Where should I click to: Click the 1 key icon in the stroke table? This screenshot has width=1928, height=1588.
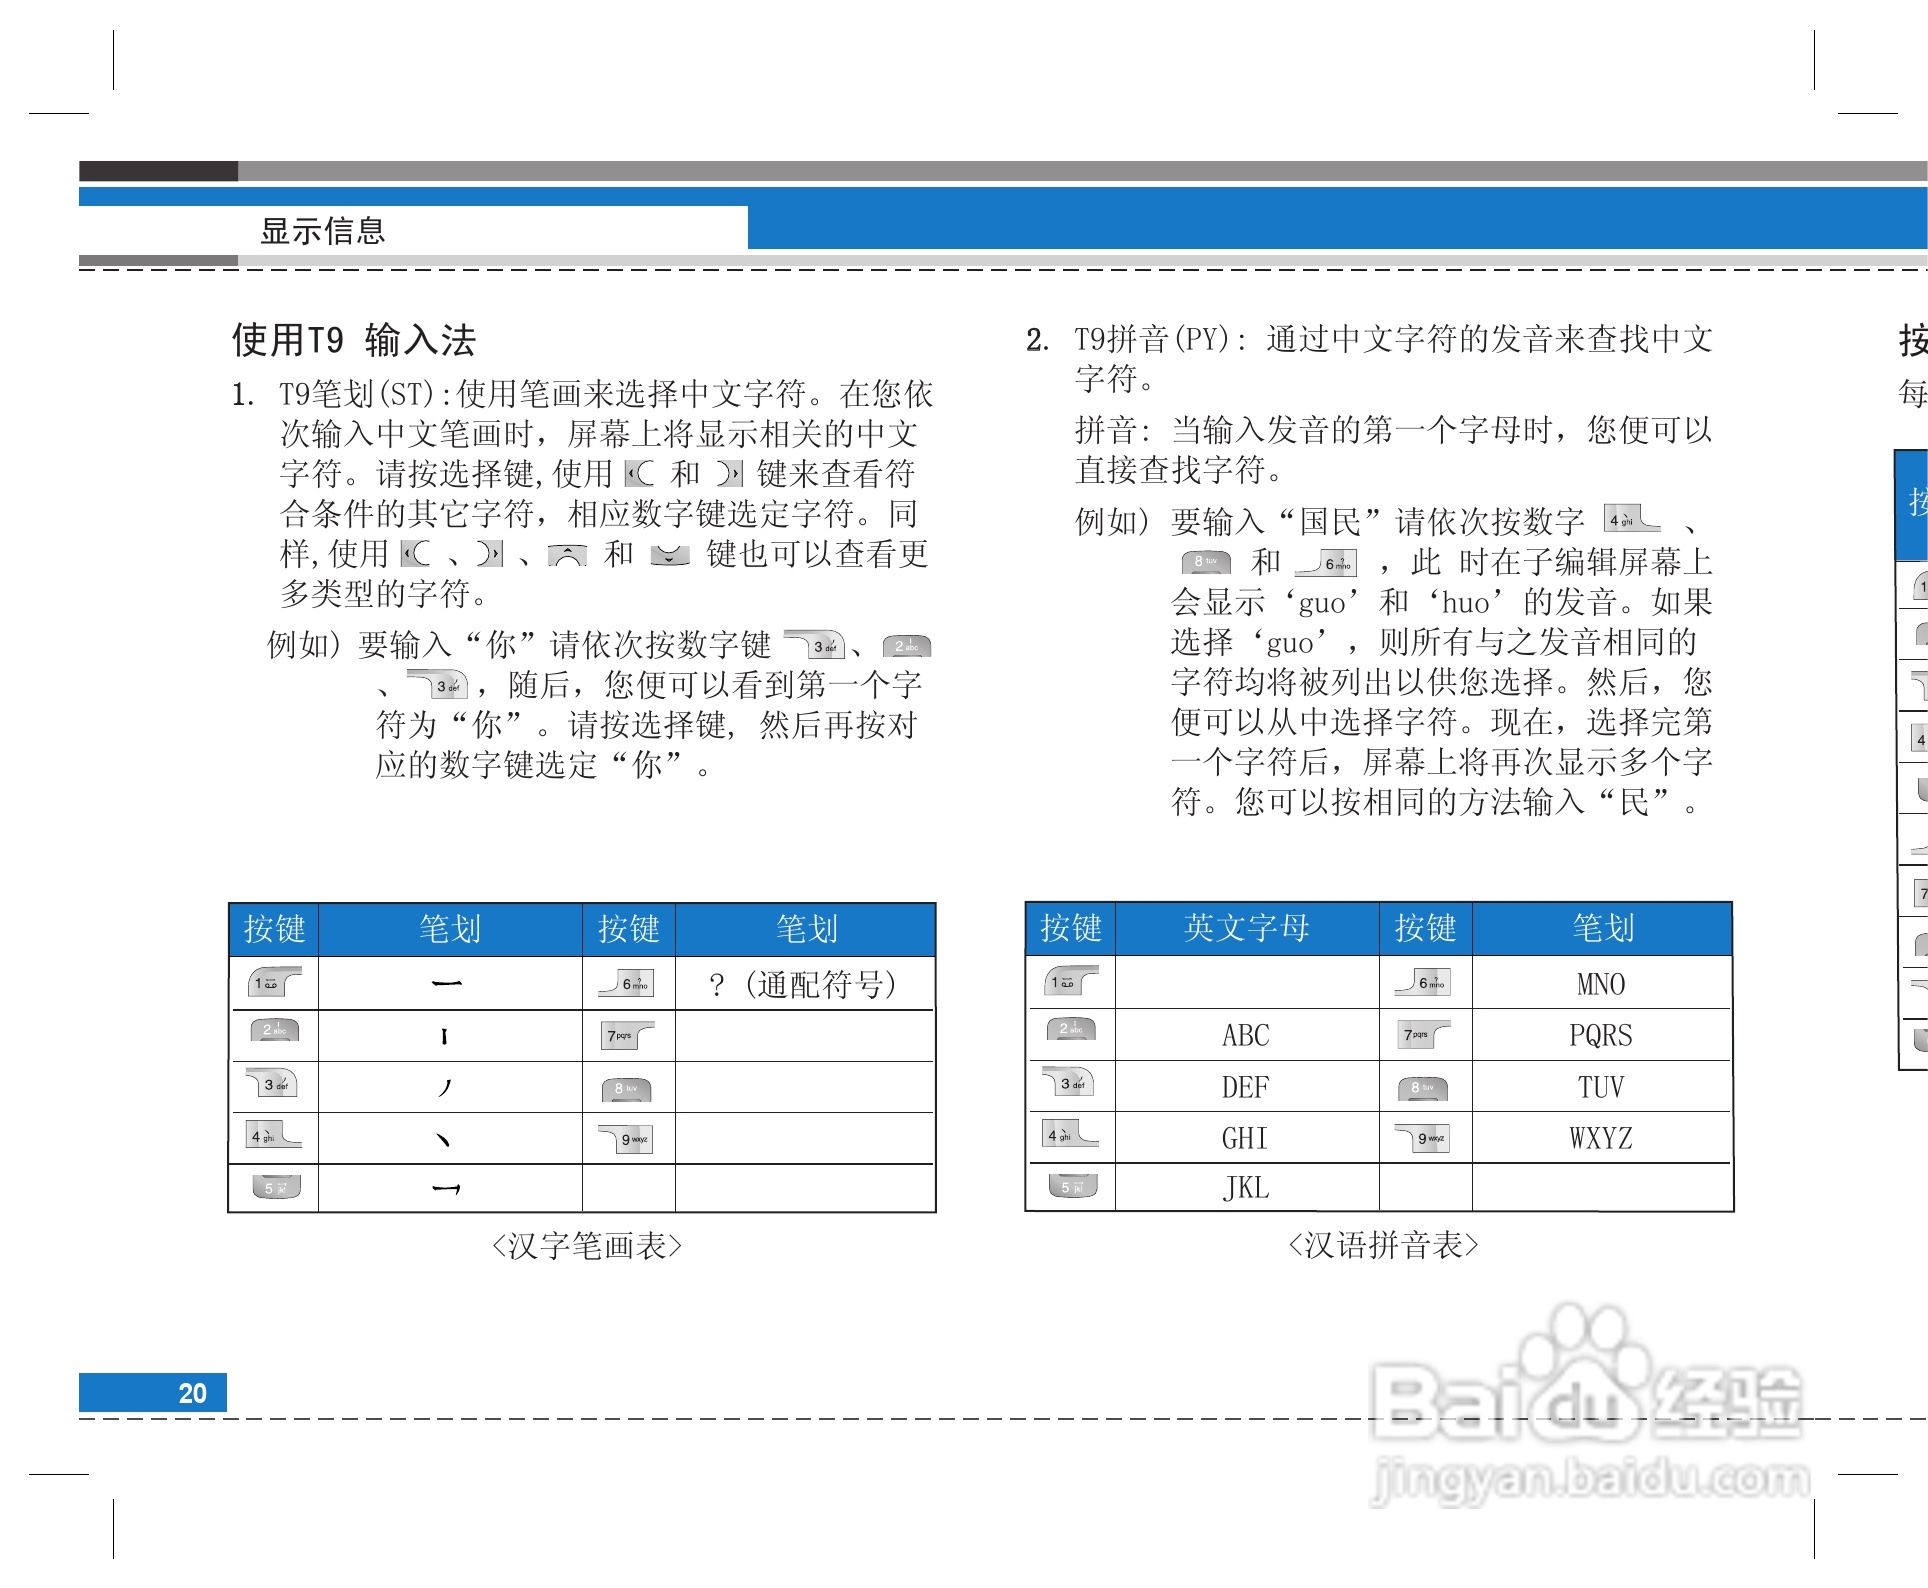273,983
